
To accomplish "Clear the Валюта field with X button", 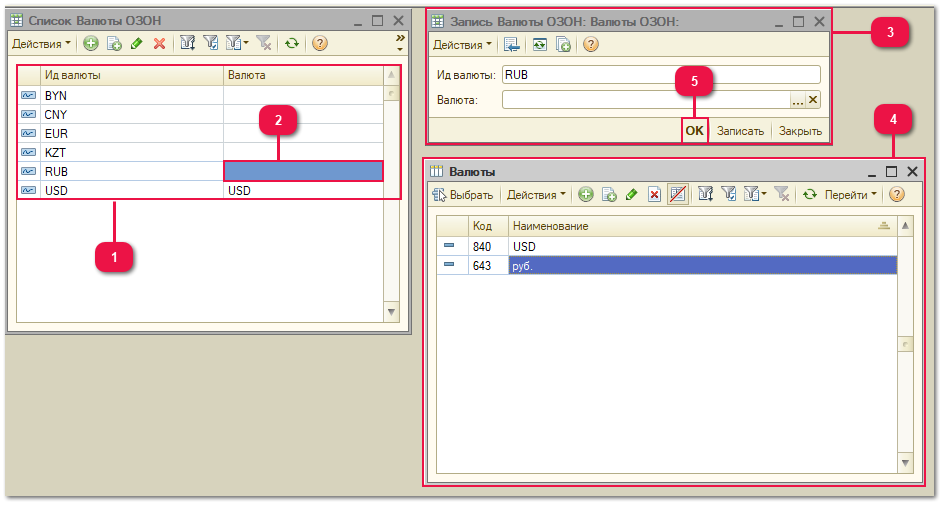I will (x=812, y=100).
